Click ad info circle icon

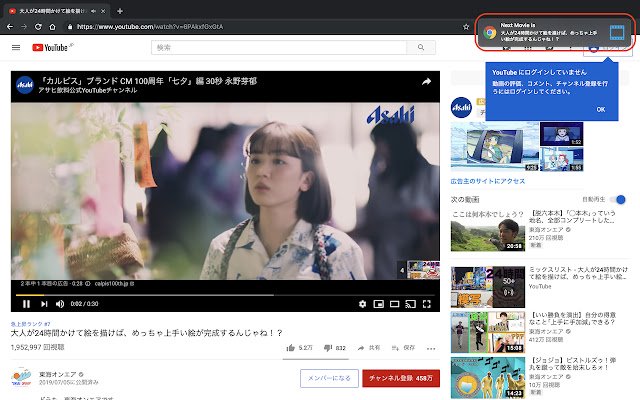(87, 283)
